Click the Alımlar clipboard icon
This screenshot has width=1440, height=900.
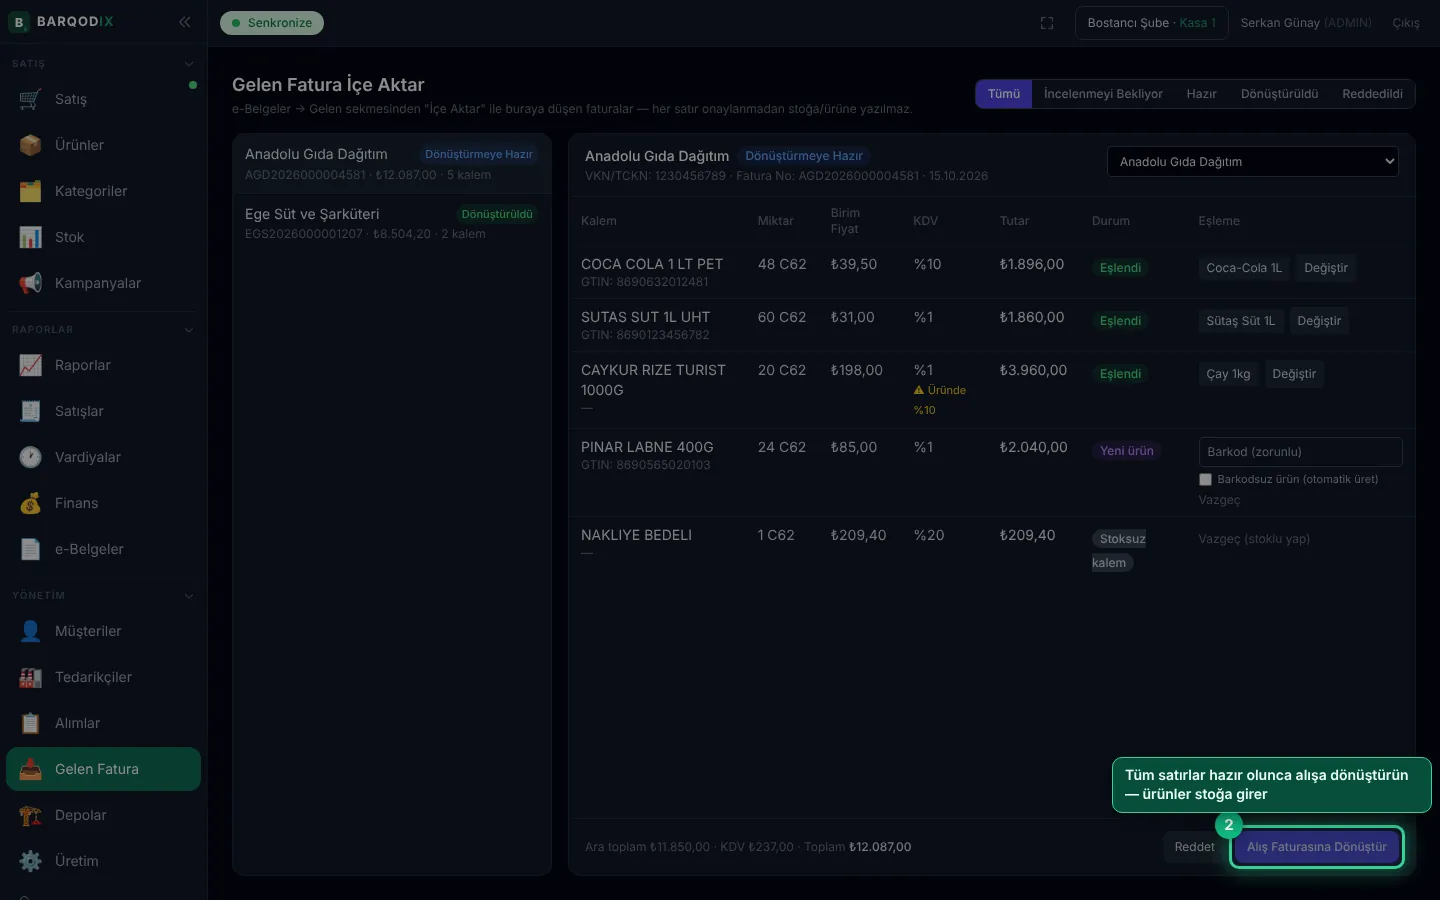[x=30, y=723]
